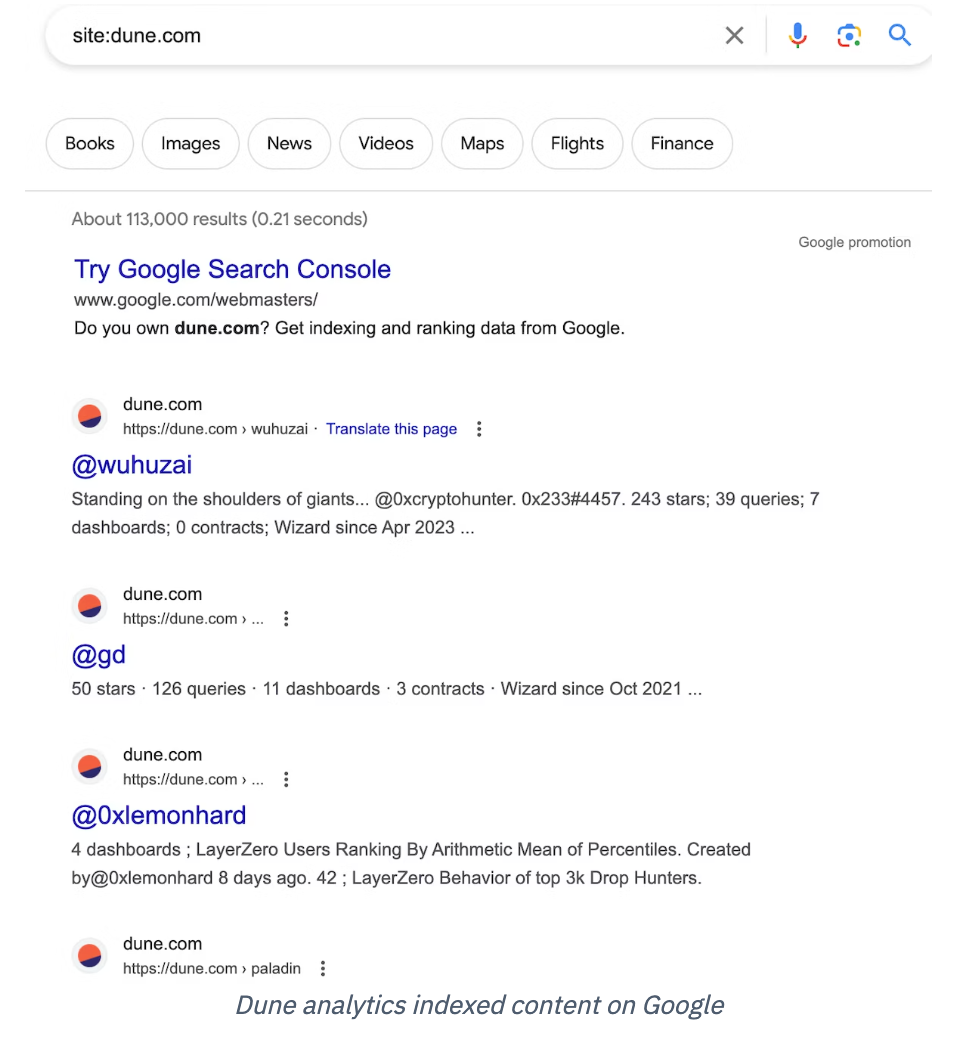
Task: Open three-dot menu for wuhuzai result
Action: coord(479,429)
